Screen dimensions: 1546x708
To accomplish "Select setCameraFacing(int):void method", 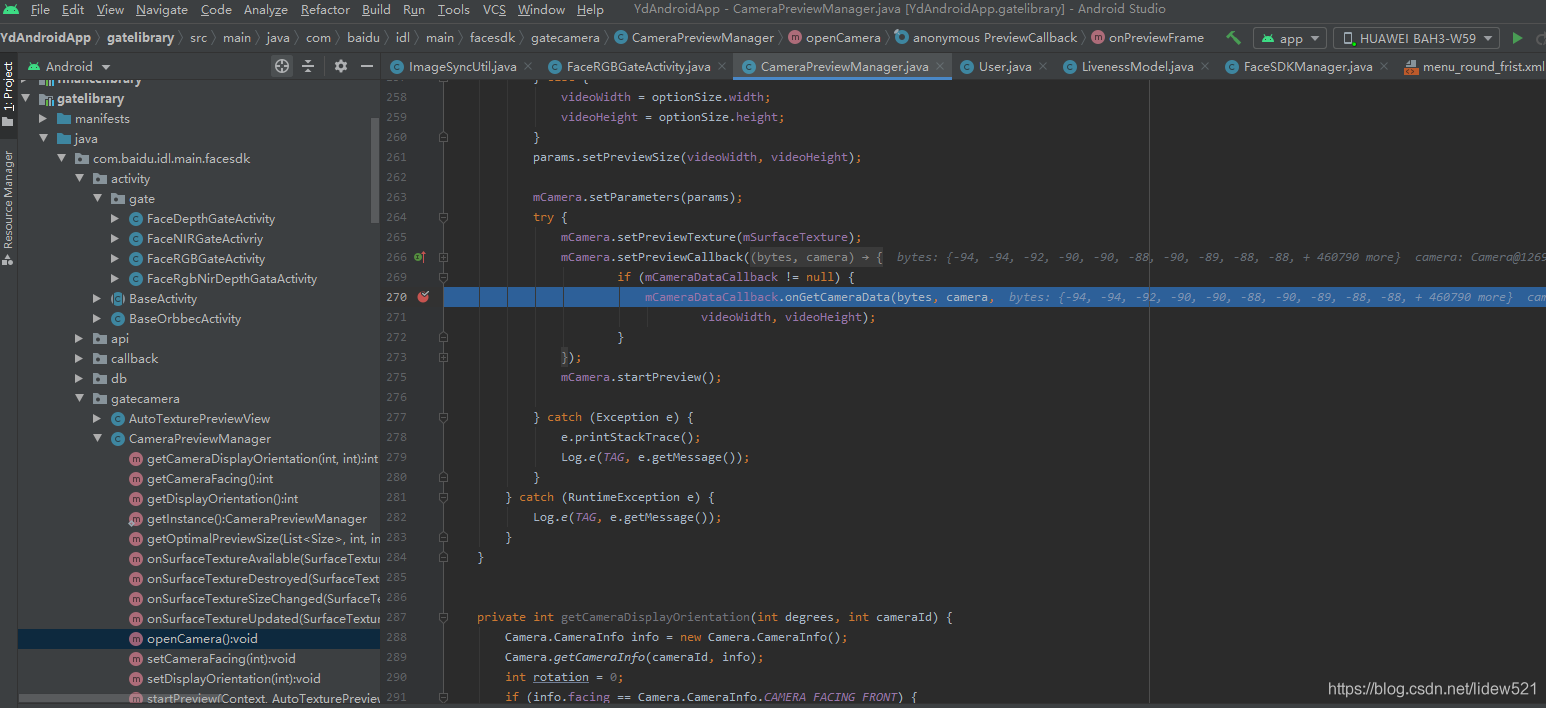I will pos(221,659).
